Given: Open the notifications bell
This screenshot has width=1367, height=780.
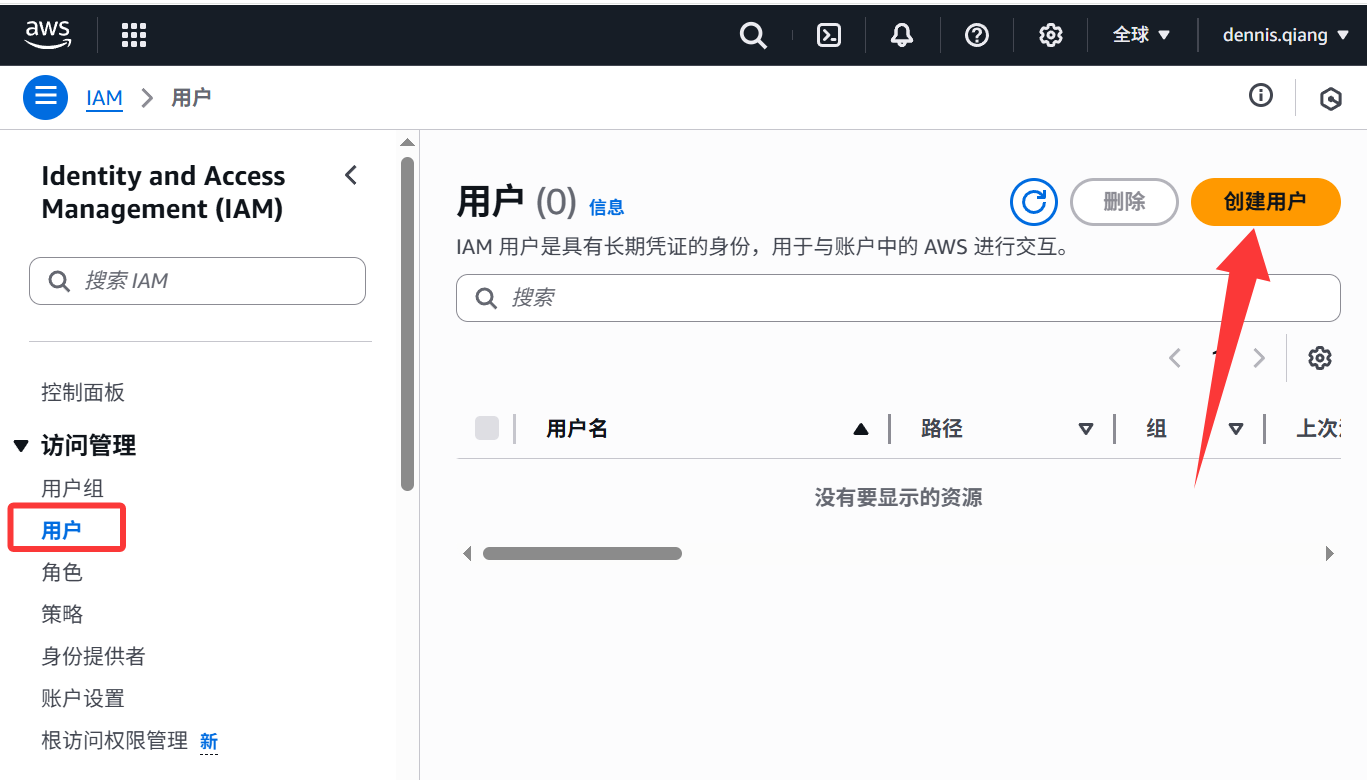Looking at the screenshot, I should coord(902,35).
